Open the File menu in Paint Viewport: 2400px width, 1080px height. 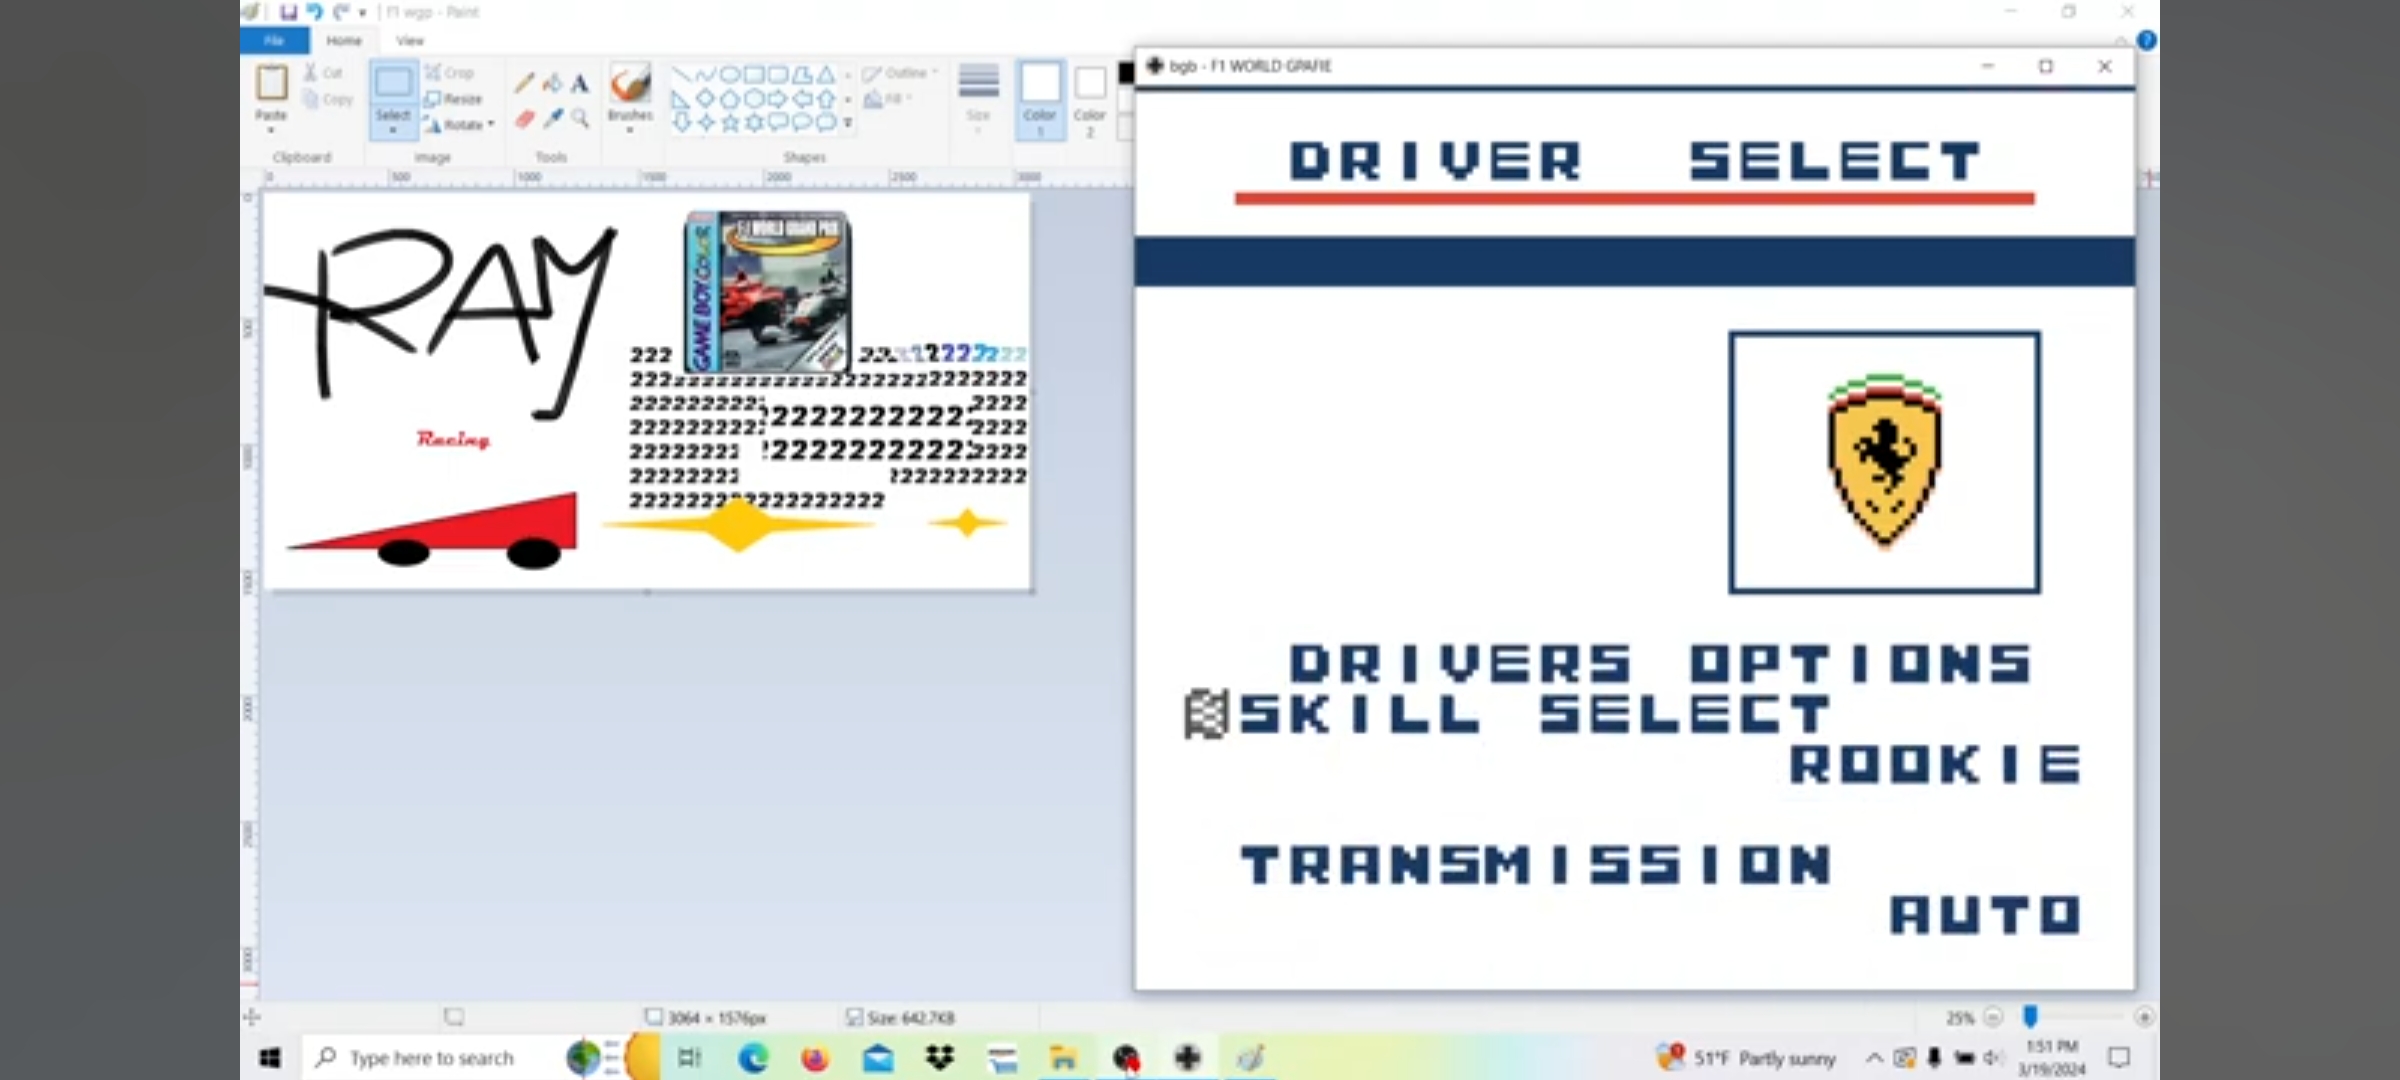274,41
